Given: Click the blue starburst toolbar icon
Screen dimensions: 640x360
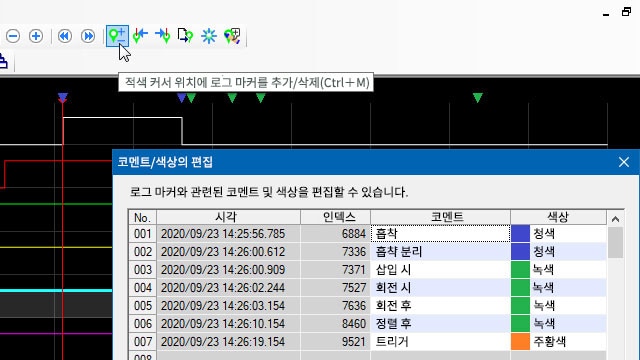Looking at the screenshot, I should [209, 36].
